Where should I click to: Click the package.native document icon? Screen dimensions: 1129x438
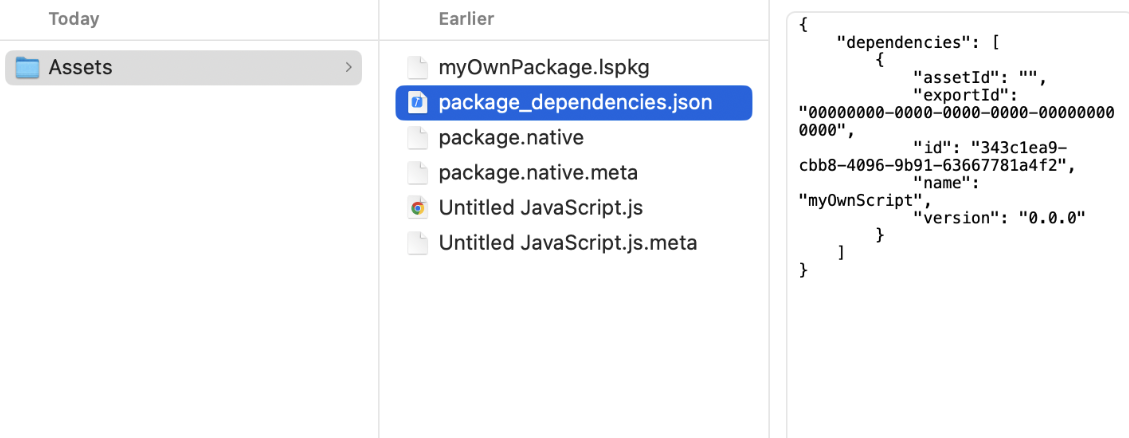coord(417,138)
